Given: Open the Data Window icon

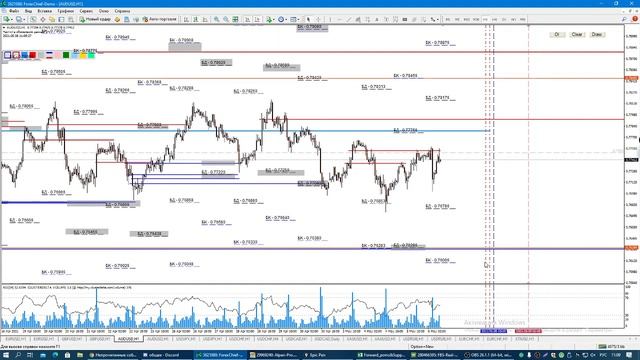Looking at the screenshot, I should click(42, 19).
